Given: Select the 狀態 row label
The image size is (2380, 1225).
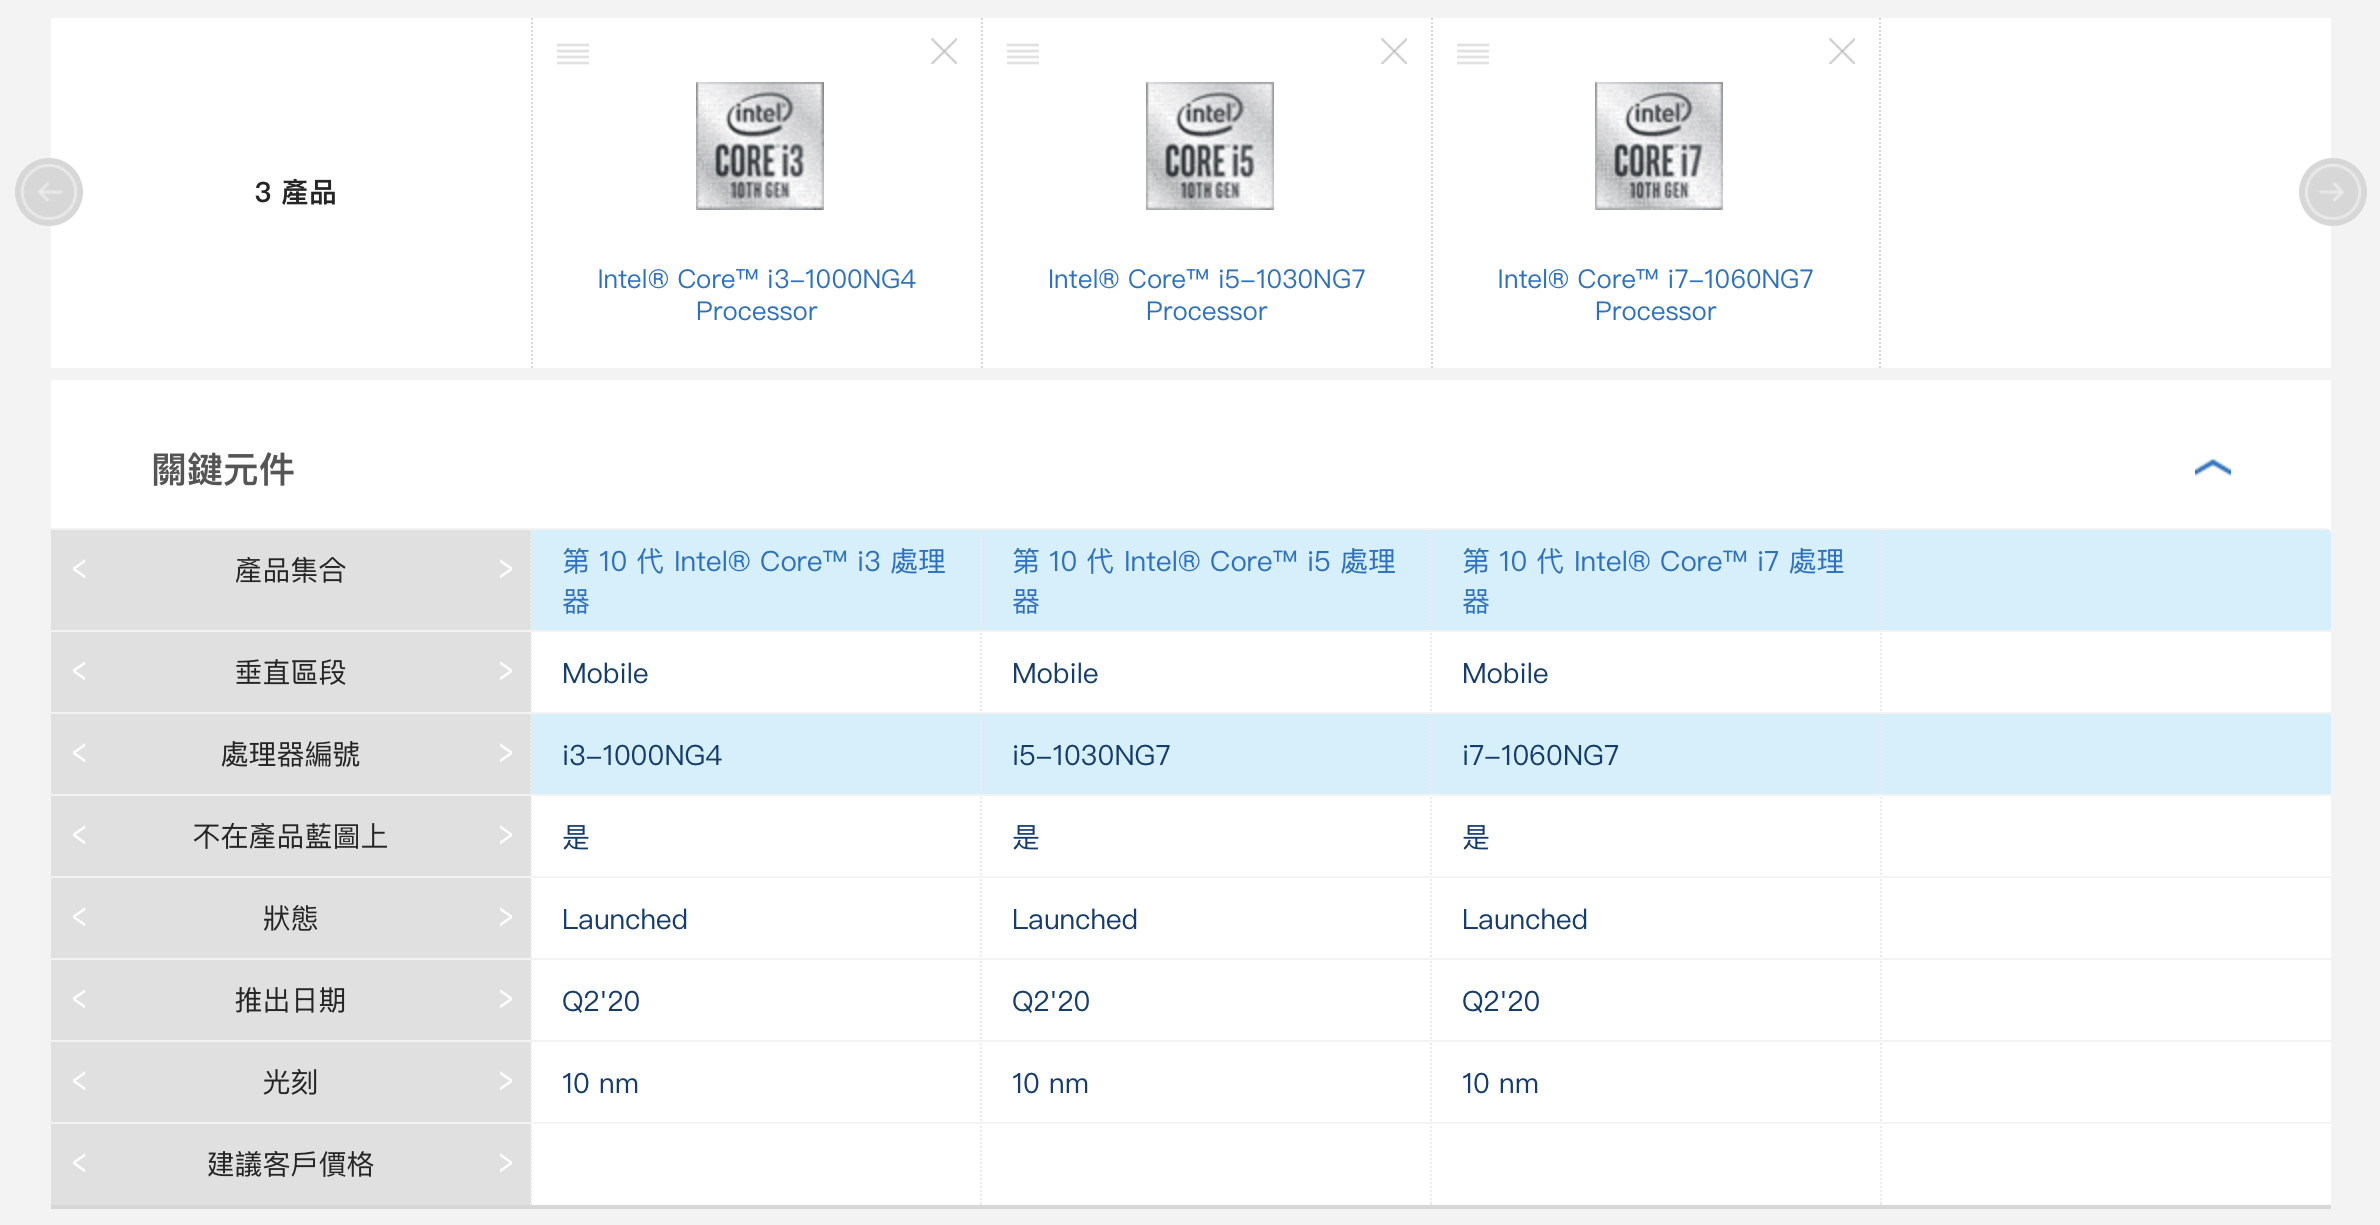Looking at the screenshot, I should coord(290,918).
